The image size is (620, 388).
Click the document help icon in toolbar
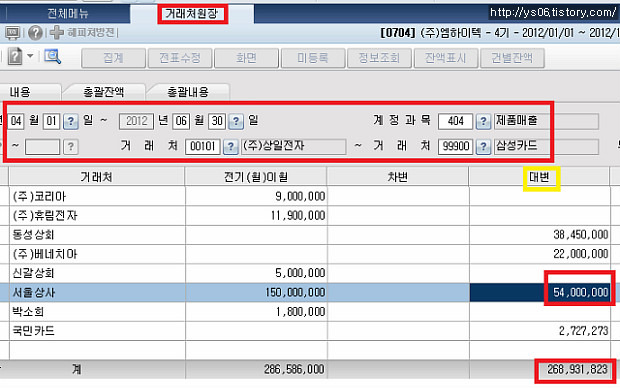click(x=15, y=56)
